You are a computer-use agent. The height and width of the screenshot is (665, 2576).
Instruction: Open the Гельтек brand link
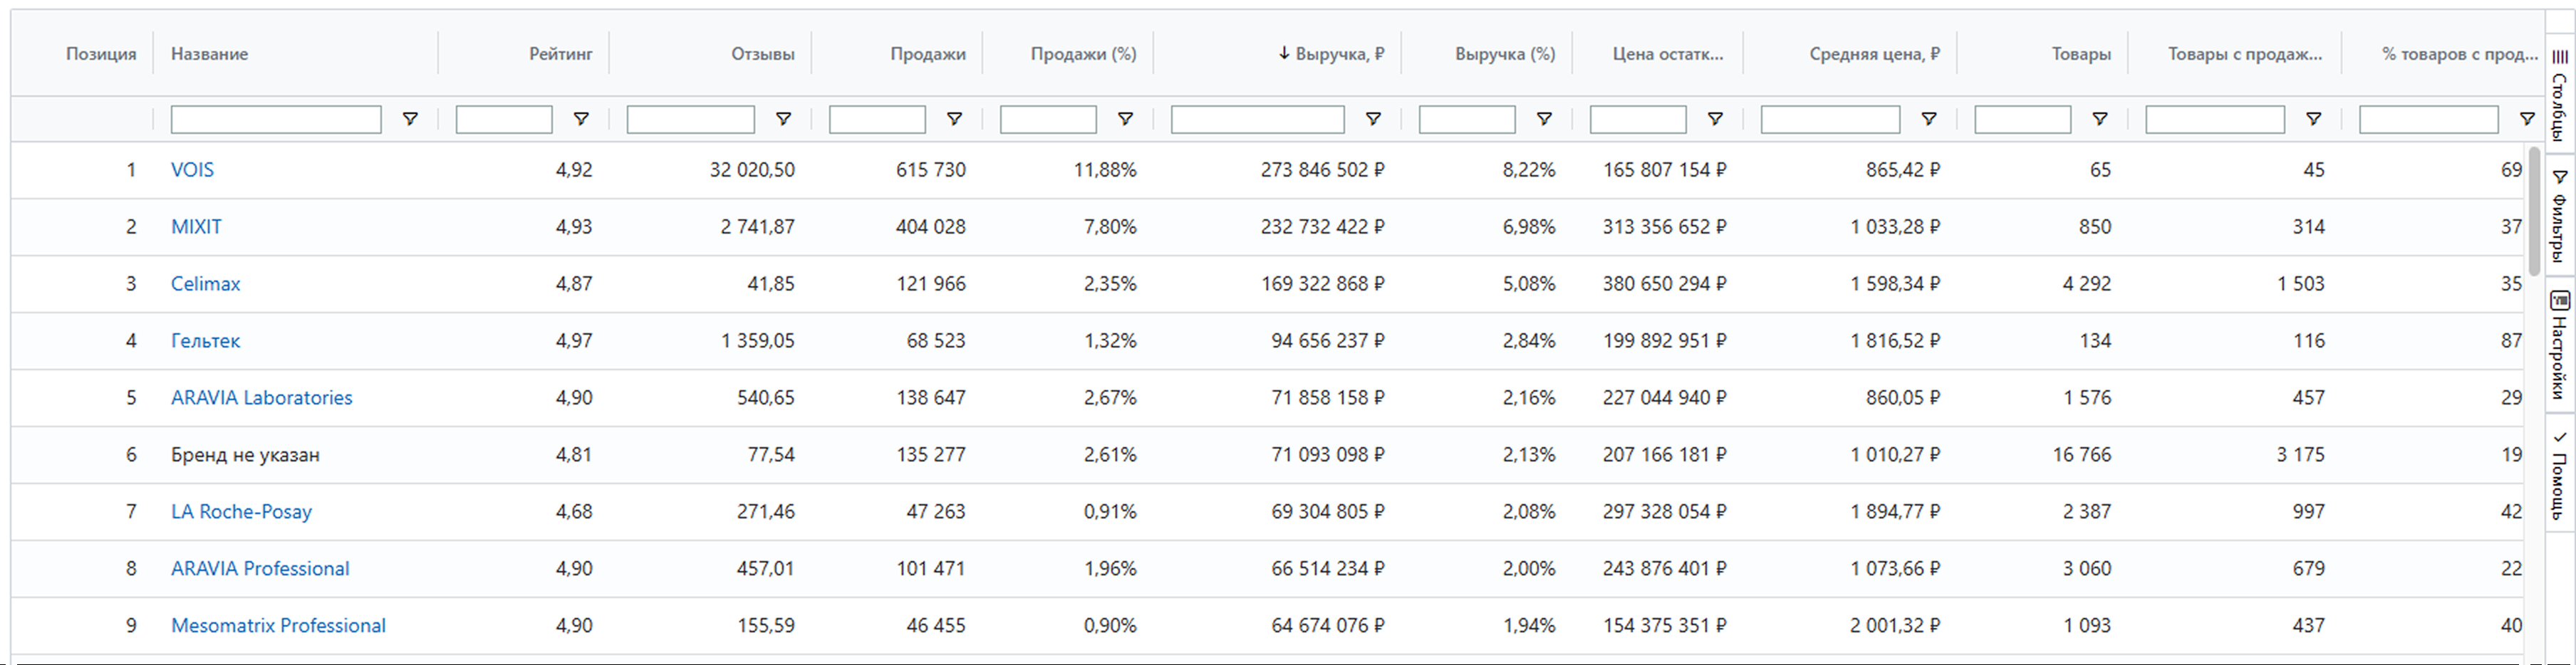point(206,341)
